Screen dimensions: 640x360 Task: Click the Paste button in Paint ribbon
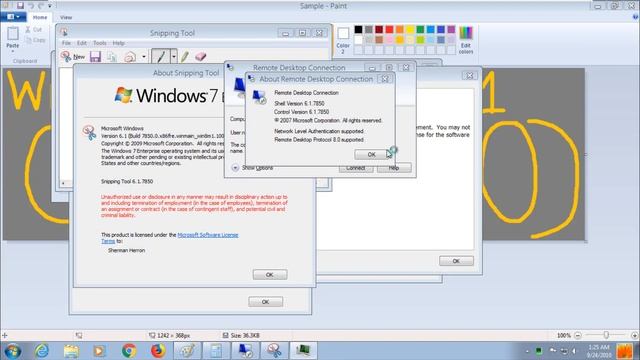click(13, 38)
